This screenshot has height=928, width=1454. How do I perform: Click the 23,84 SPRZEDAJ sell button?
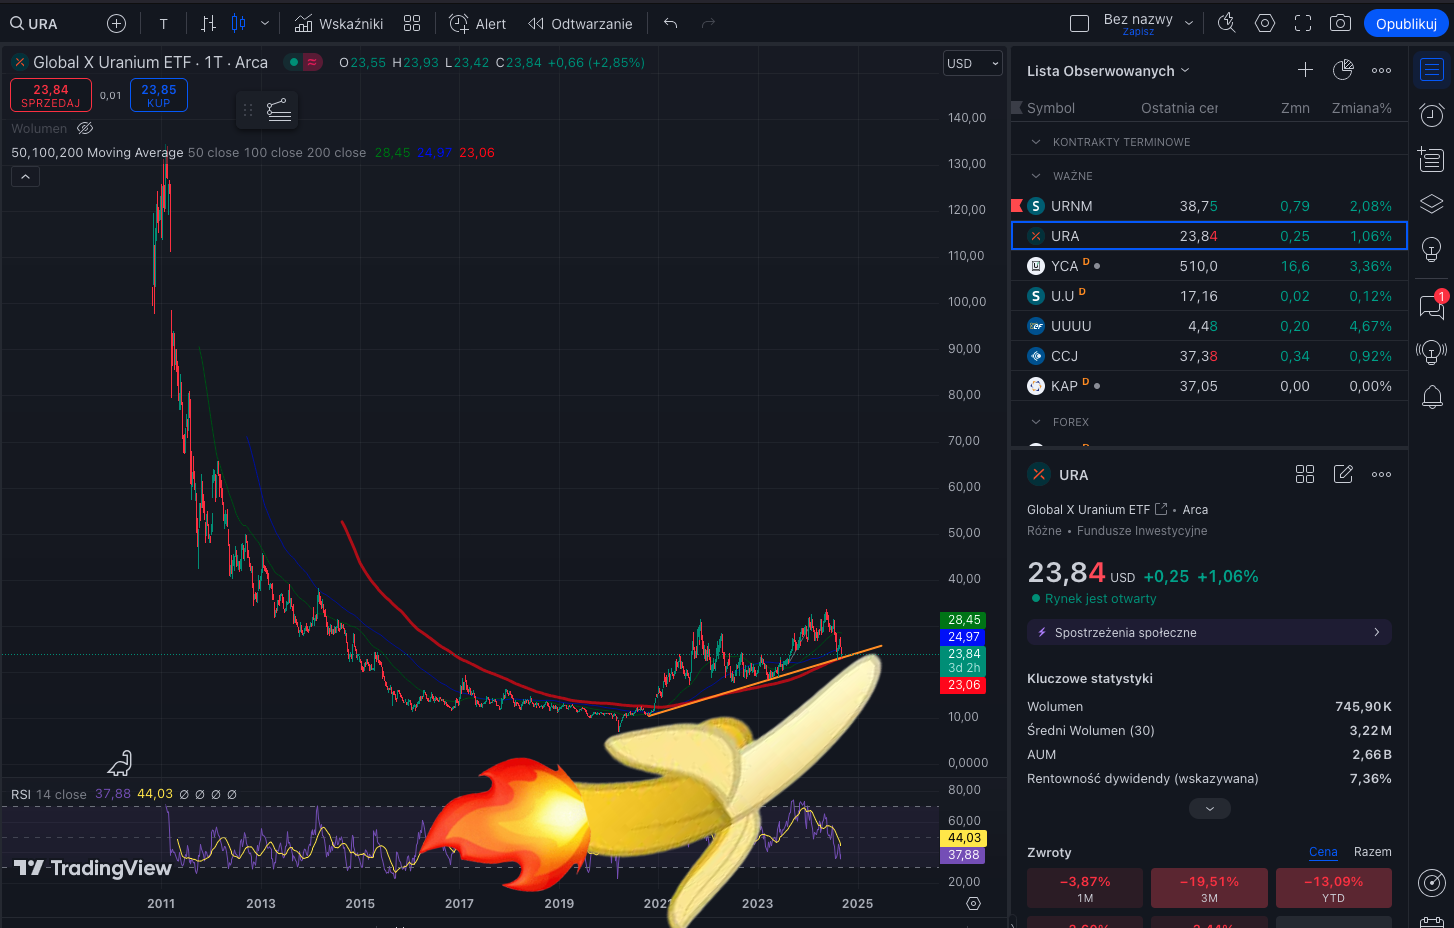(51, 95)
